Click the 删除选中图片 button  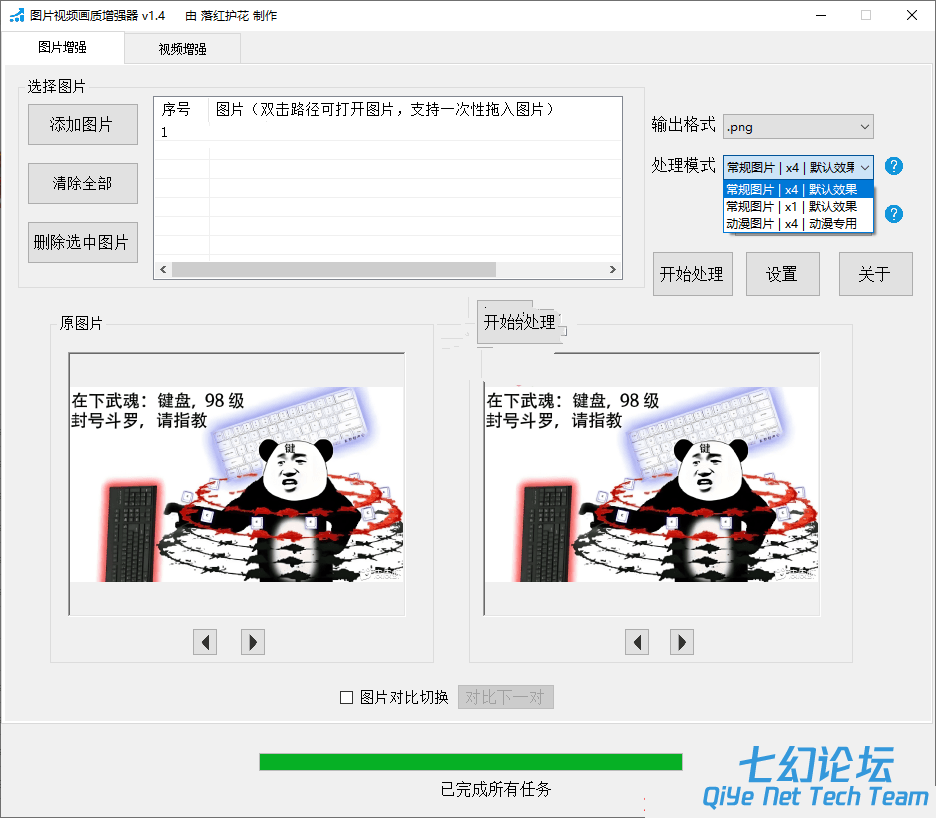tap(83, 242)
